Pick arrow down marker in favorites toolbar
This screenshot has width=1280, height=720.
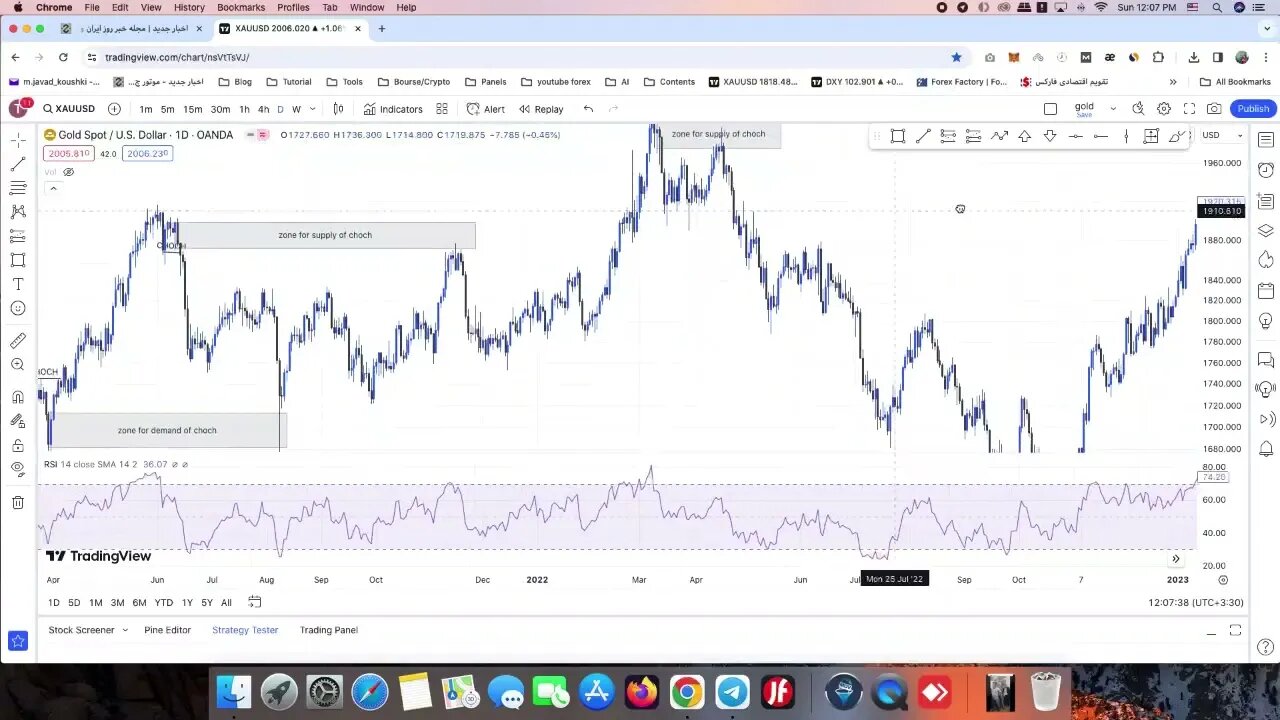coord(1050,136)
